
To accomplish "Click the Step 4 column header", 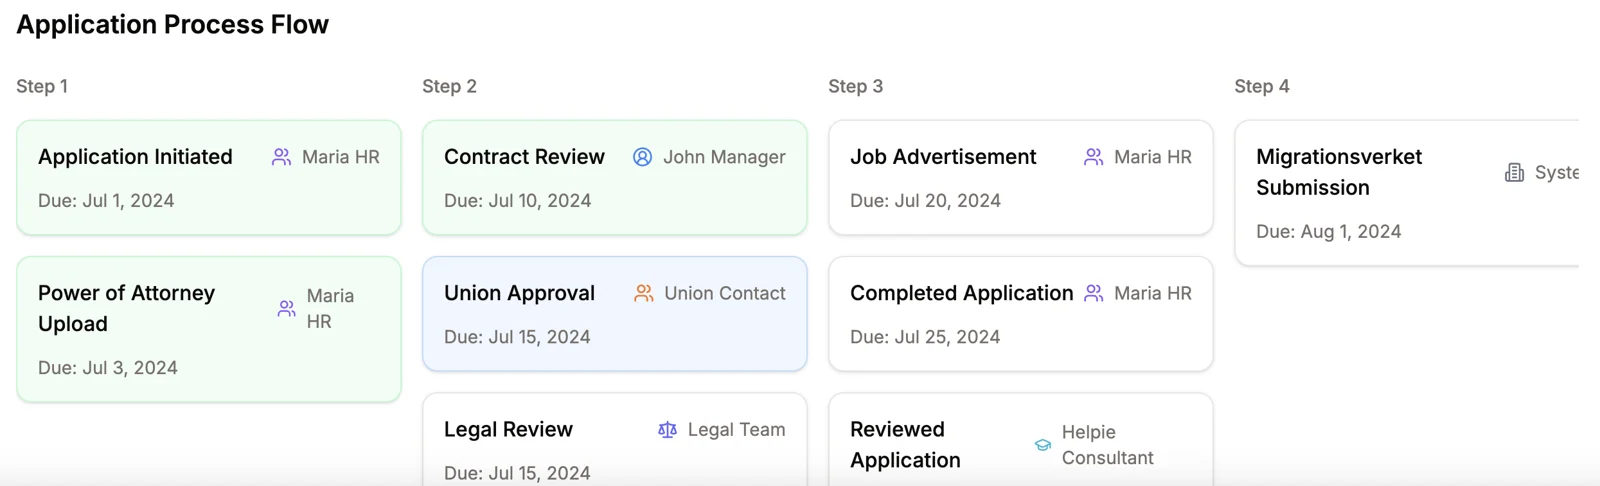I will (x=1262, y=86).
